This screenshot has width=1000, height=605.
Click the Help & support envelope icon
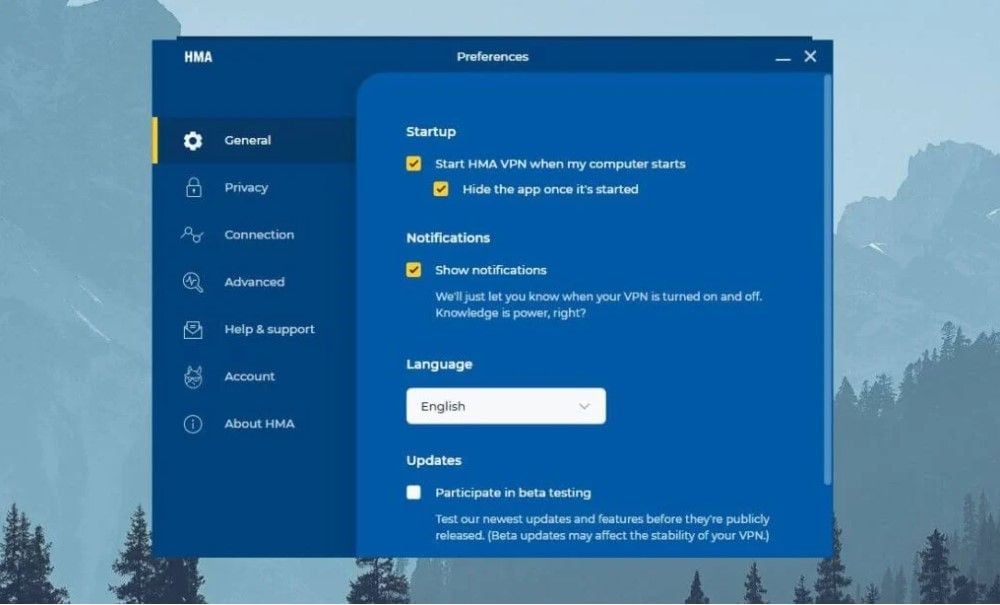pyautogui.click(x=193, y=329)
